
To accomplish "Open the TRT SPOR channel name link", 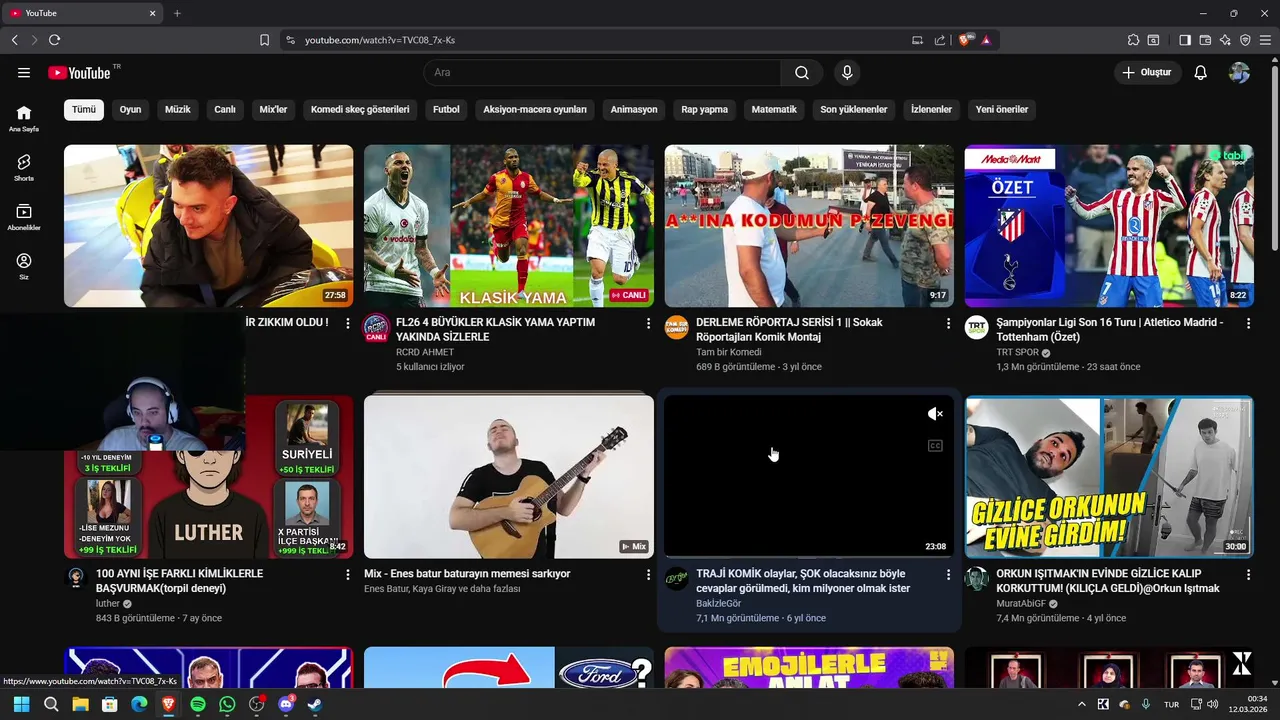I will coord(1017,352).
